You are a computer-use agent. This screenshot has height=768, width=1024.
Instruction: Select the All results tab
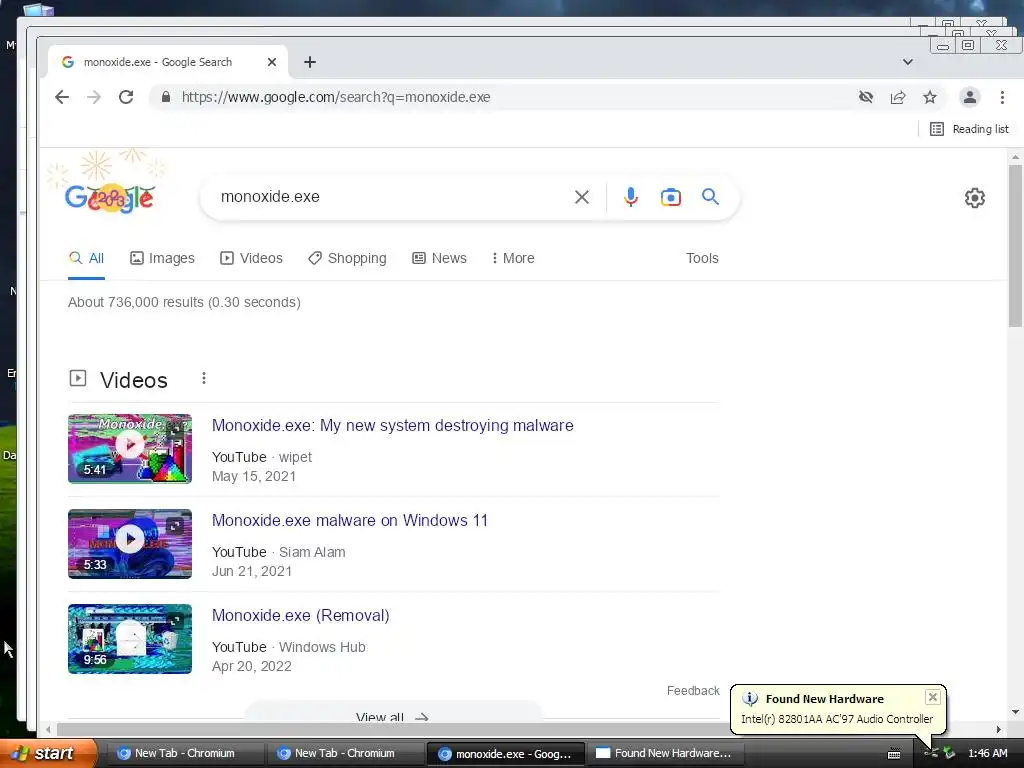point(87,258)
